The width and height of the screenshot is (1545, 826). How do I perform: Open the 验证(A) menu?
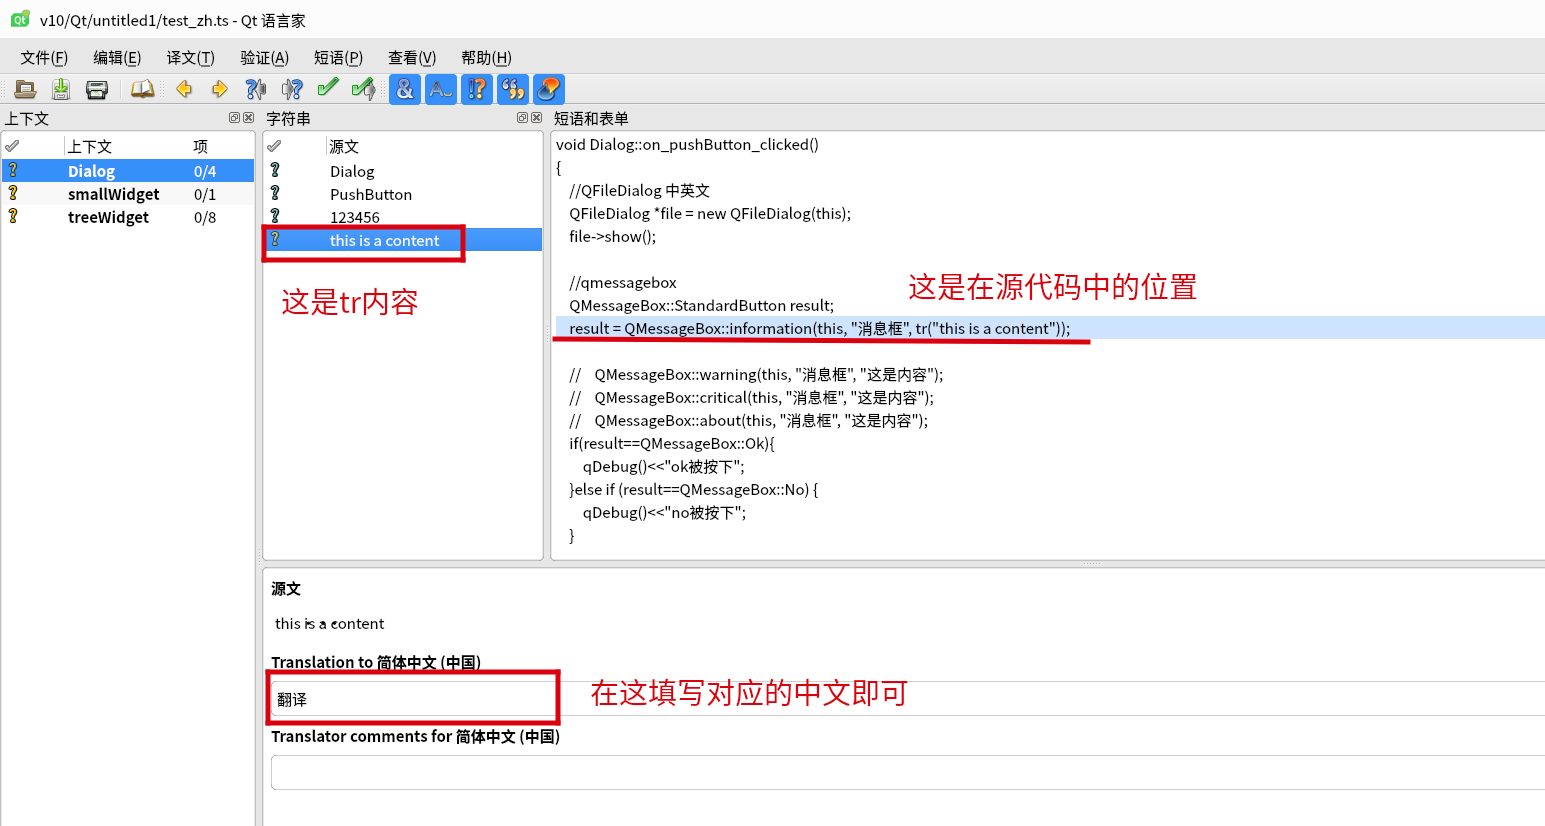(263, 57)
